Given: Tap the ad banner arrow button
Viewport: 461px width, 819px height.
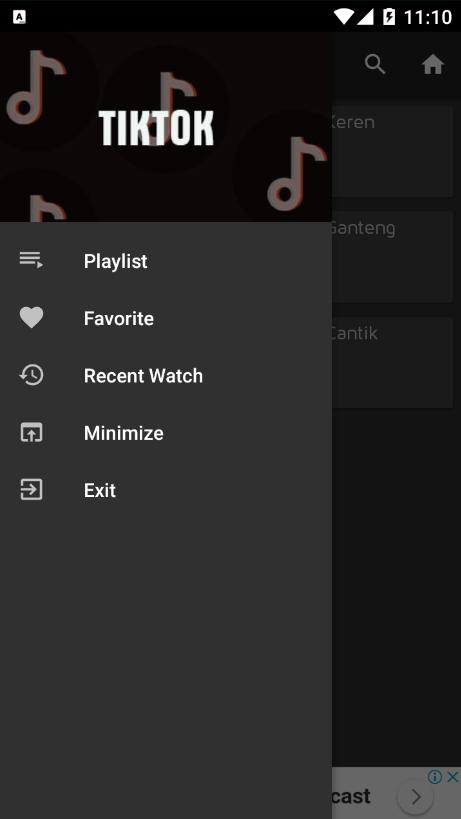Looking at the screenshot, I should tap(416, 797).
